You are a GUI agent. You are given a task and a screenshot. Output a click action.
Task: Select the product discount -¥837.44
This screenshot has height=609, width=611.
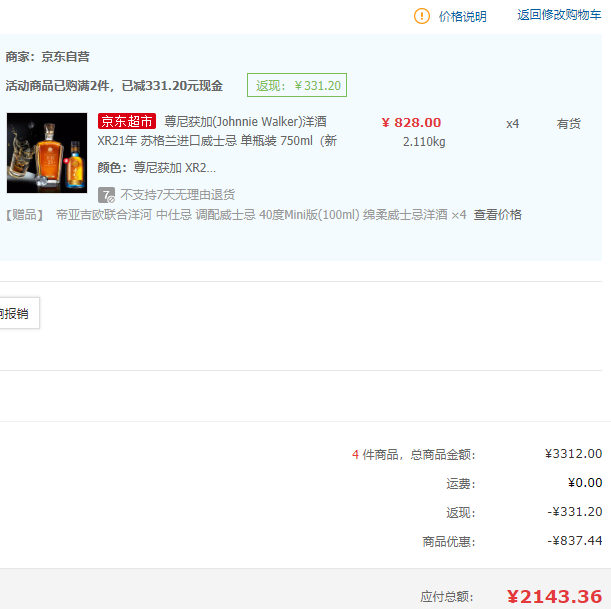tap(575, 541)
